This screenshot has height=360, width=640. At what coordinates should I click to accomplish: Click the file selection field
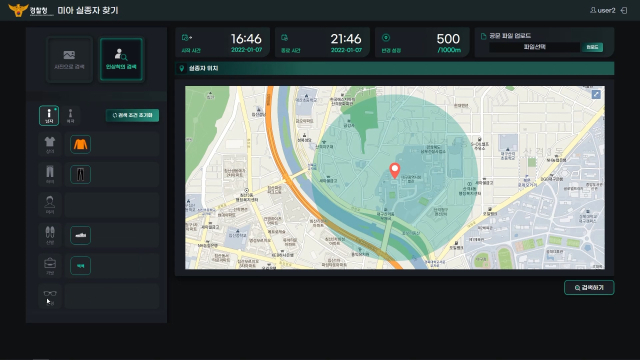tap(534, 47)
